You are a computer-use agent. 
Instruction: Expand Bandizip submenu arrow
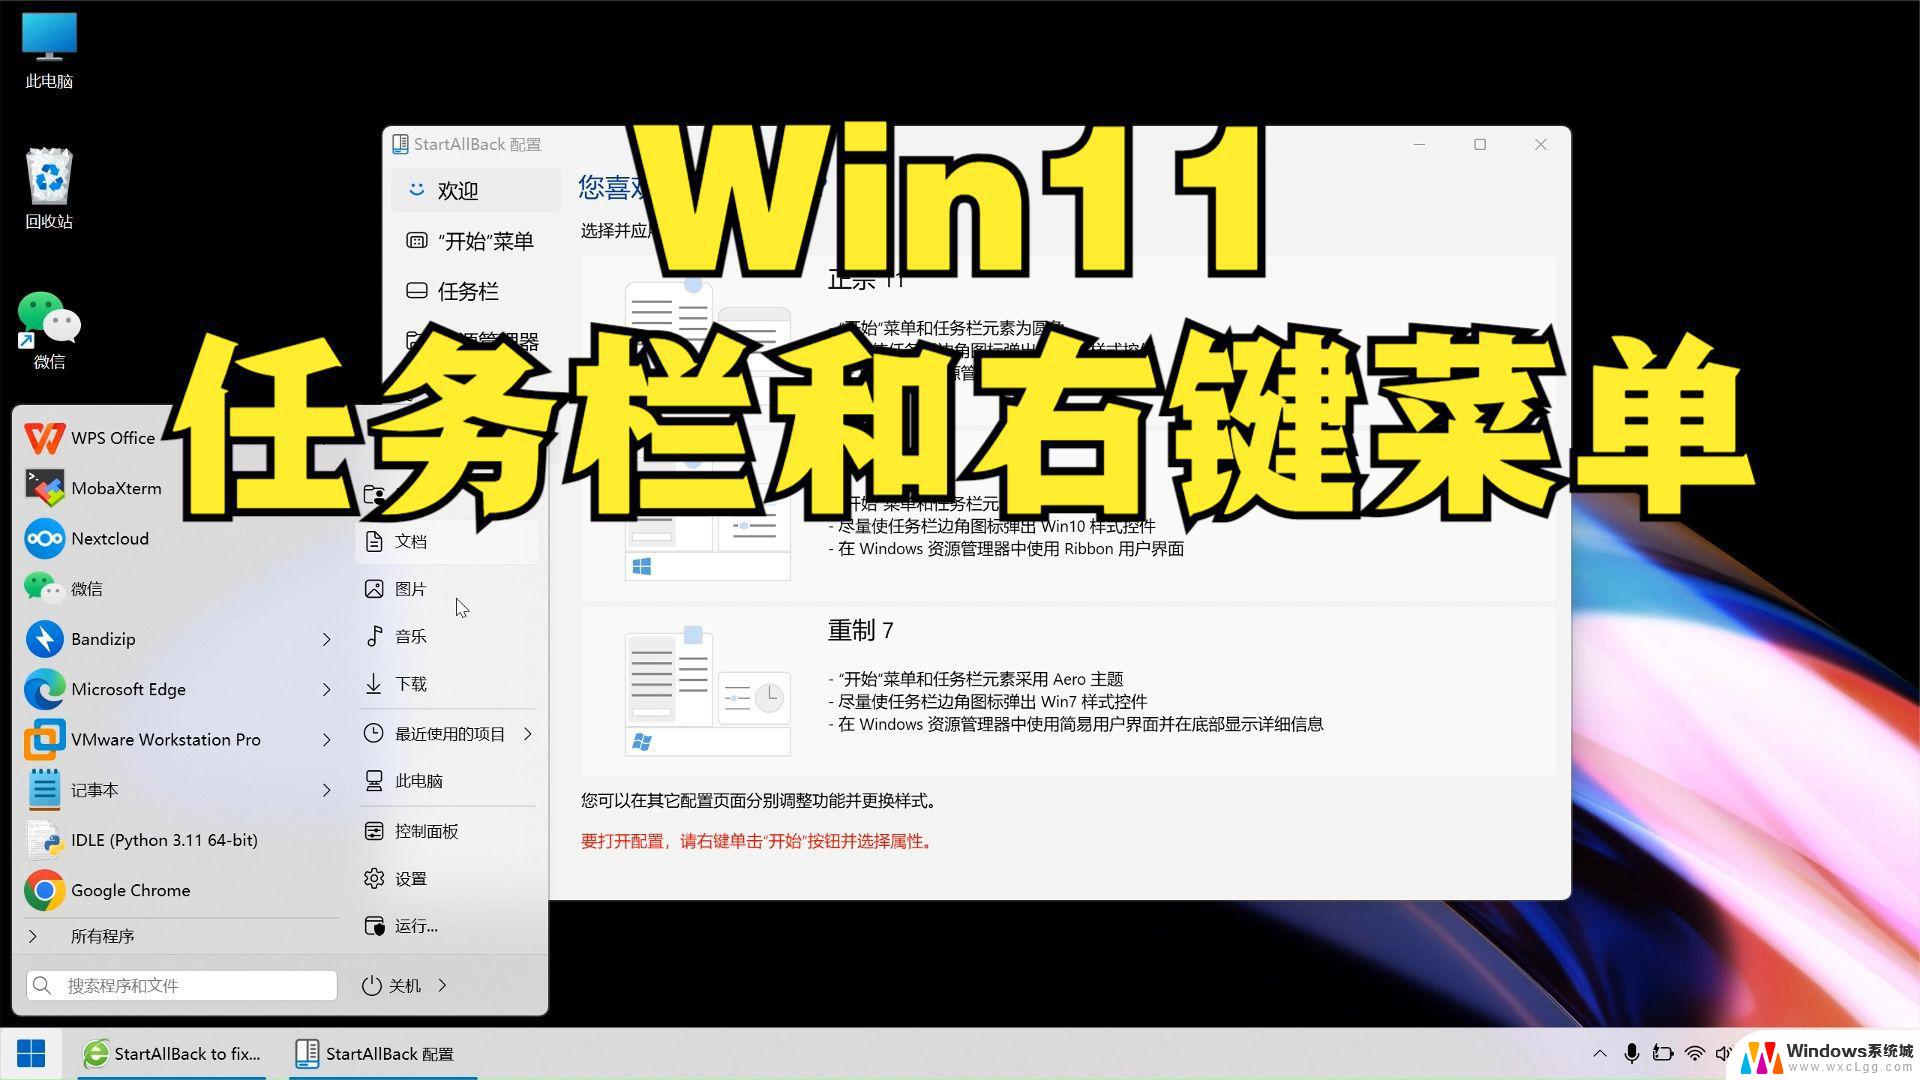[326, 637]
